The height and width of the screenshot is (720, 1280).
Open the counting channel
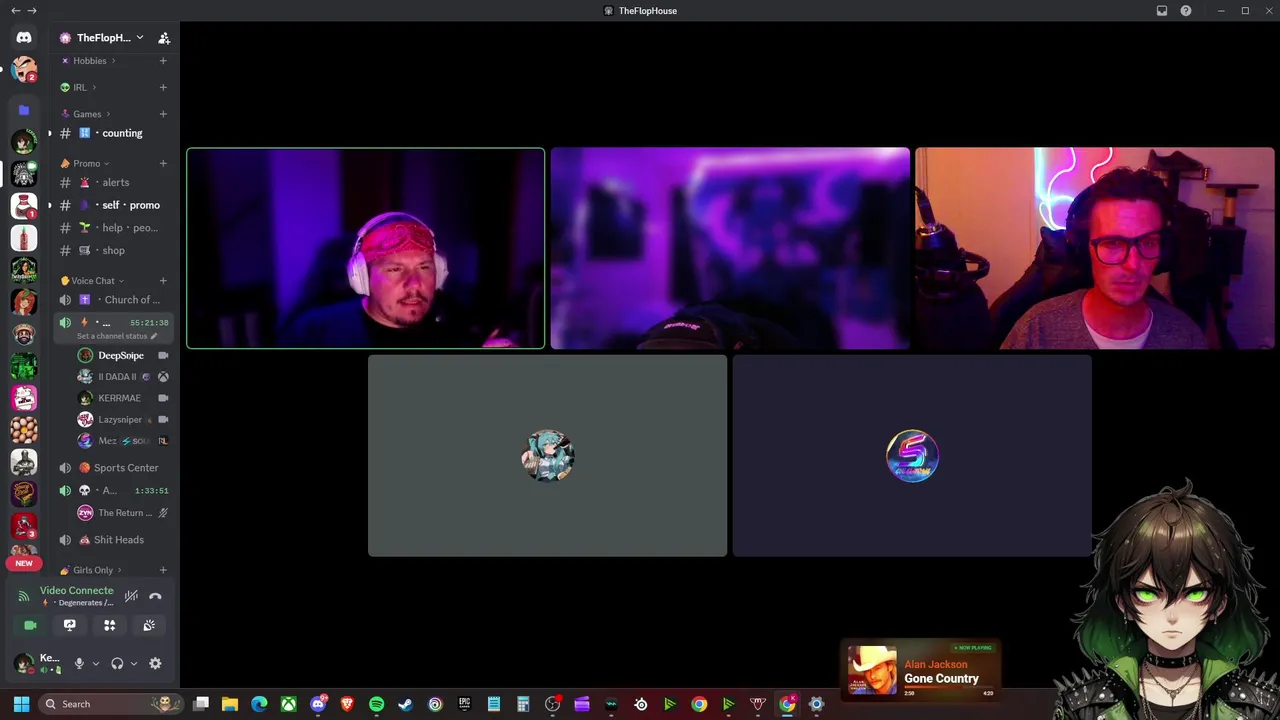(113, 133)
